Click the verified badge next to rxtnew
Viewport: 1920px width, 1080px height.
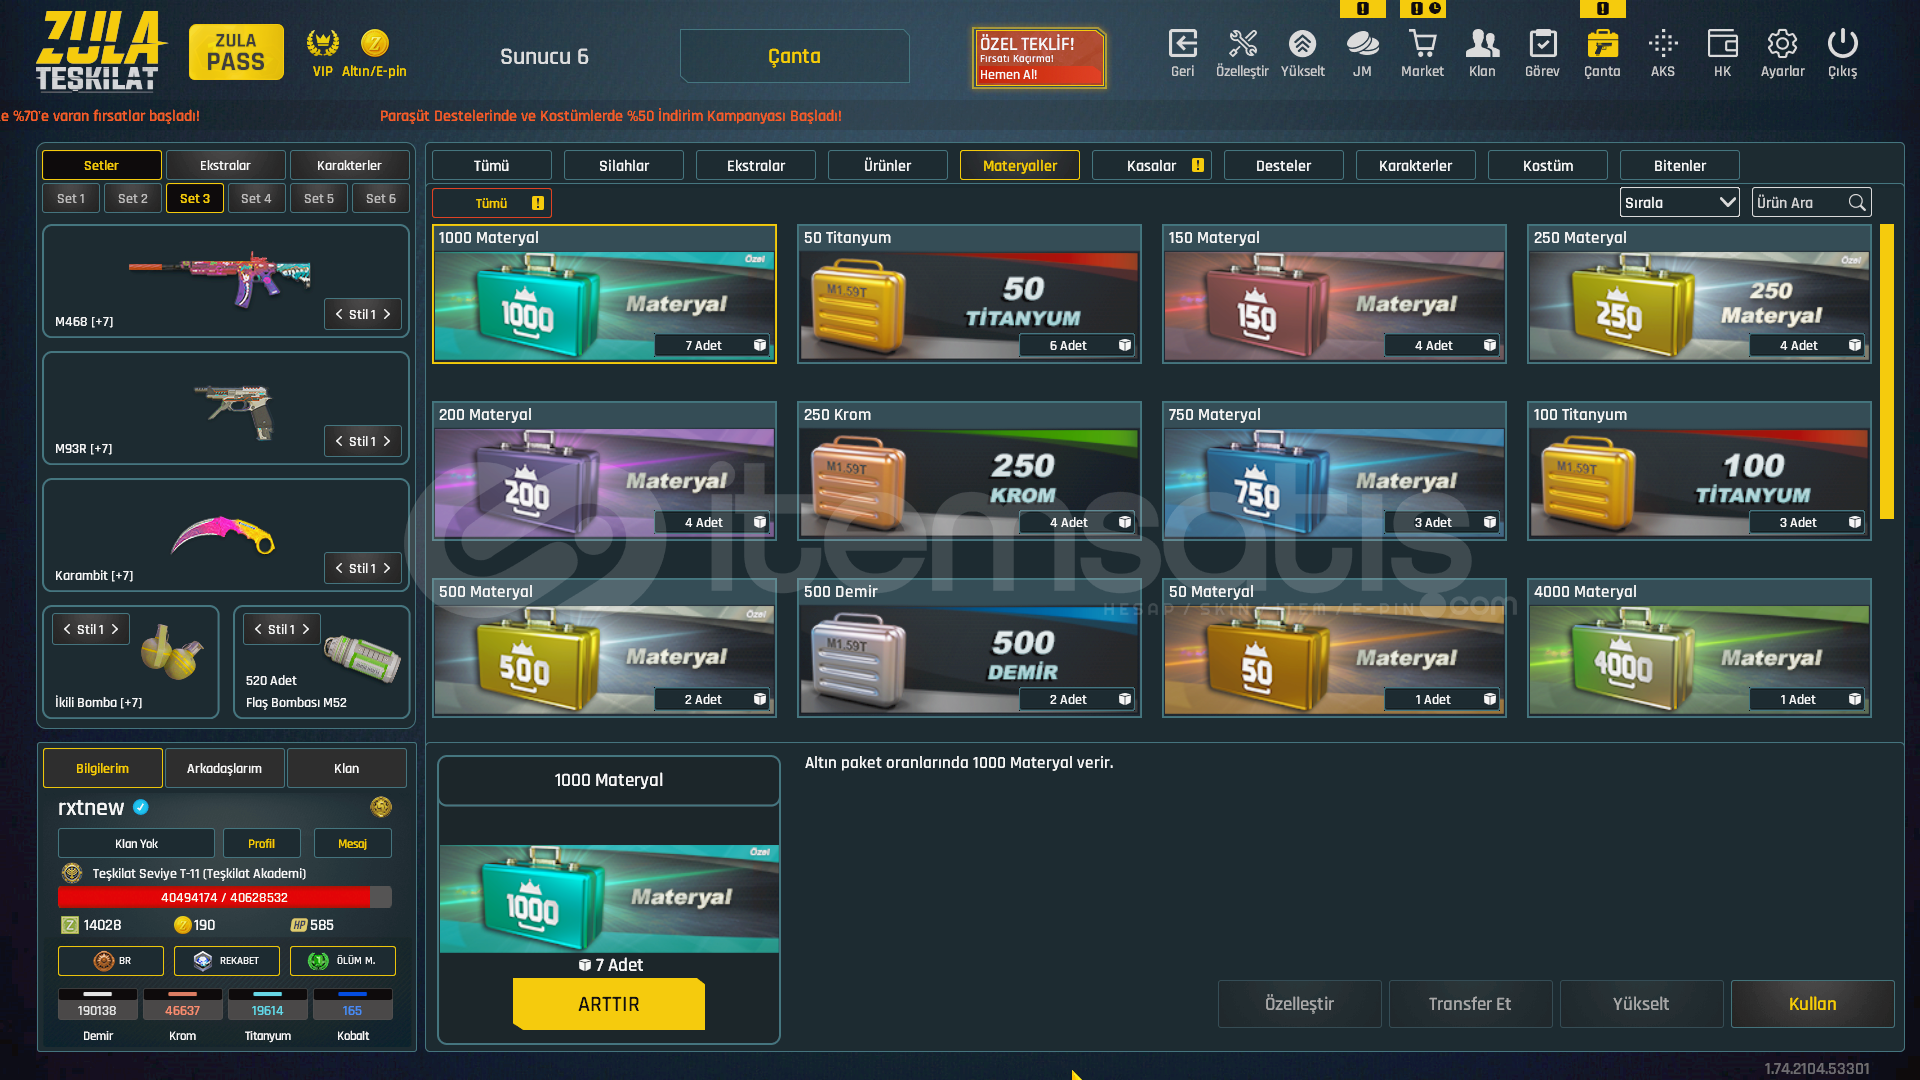point(141,807)
